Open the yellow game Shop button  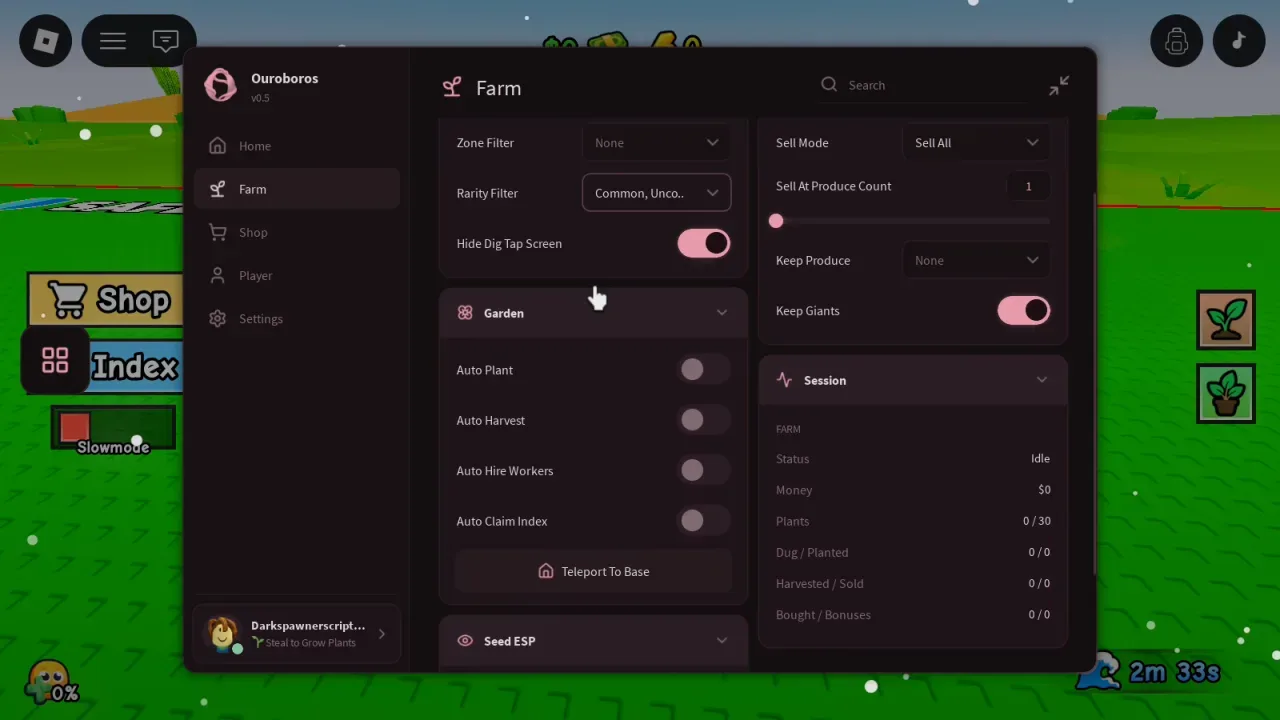106,299
